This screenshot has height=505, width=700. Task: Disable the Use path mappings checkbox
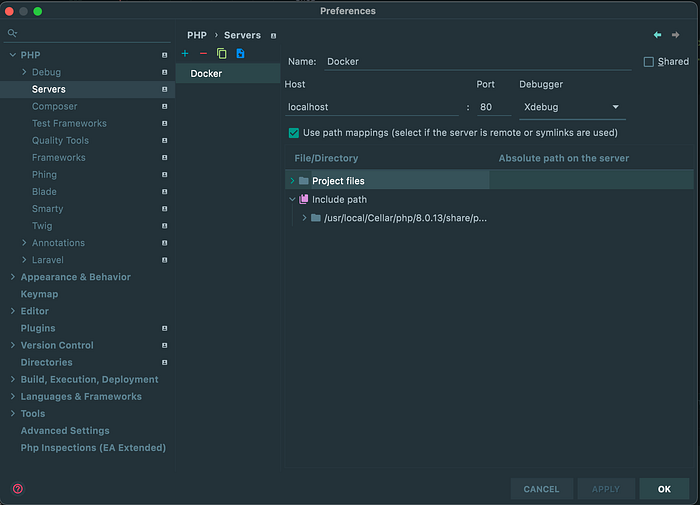coord(294,133)
